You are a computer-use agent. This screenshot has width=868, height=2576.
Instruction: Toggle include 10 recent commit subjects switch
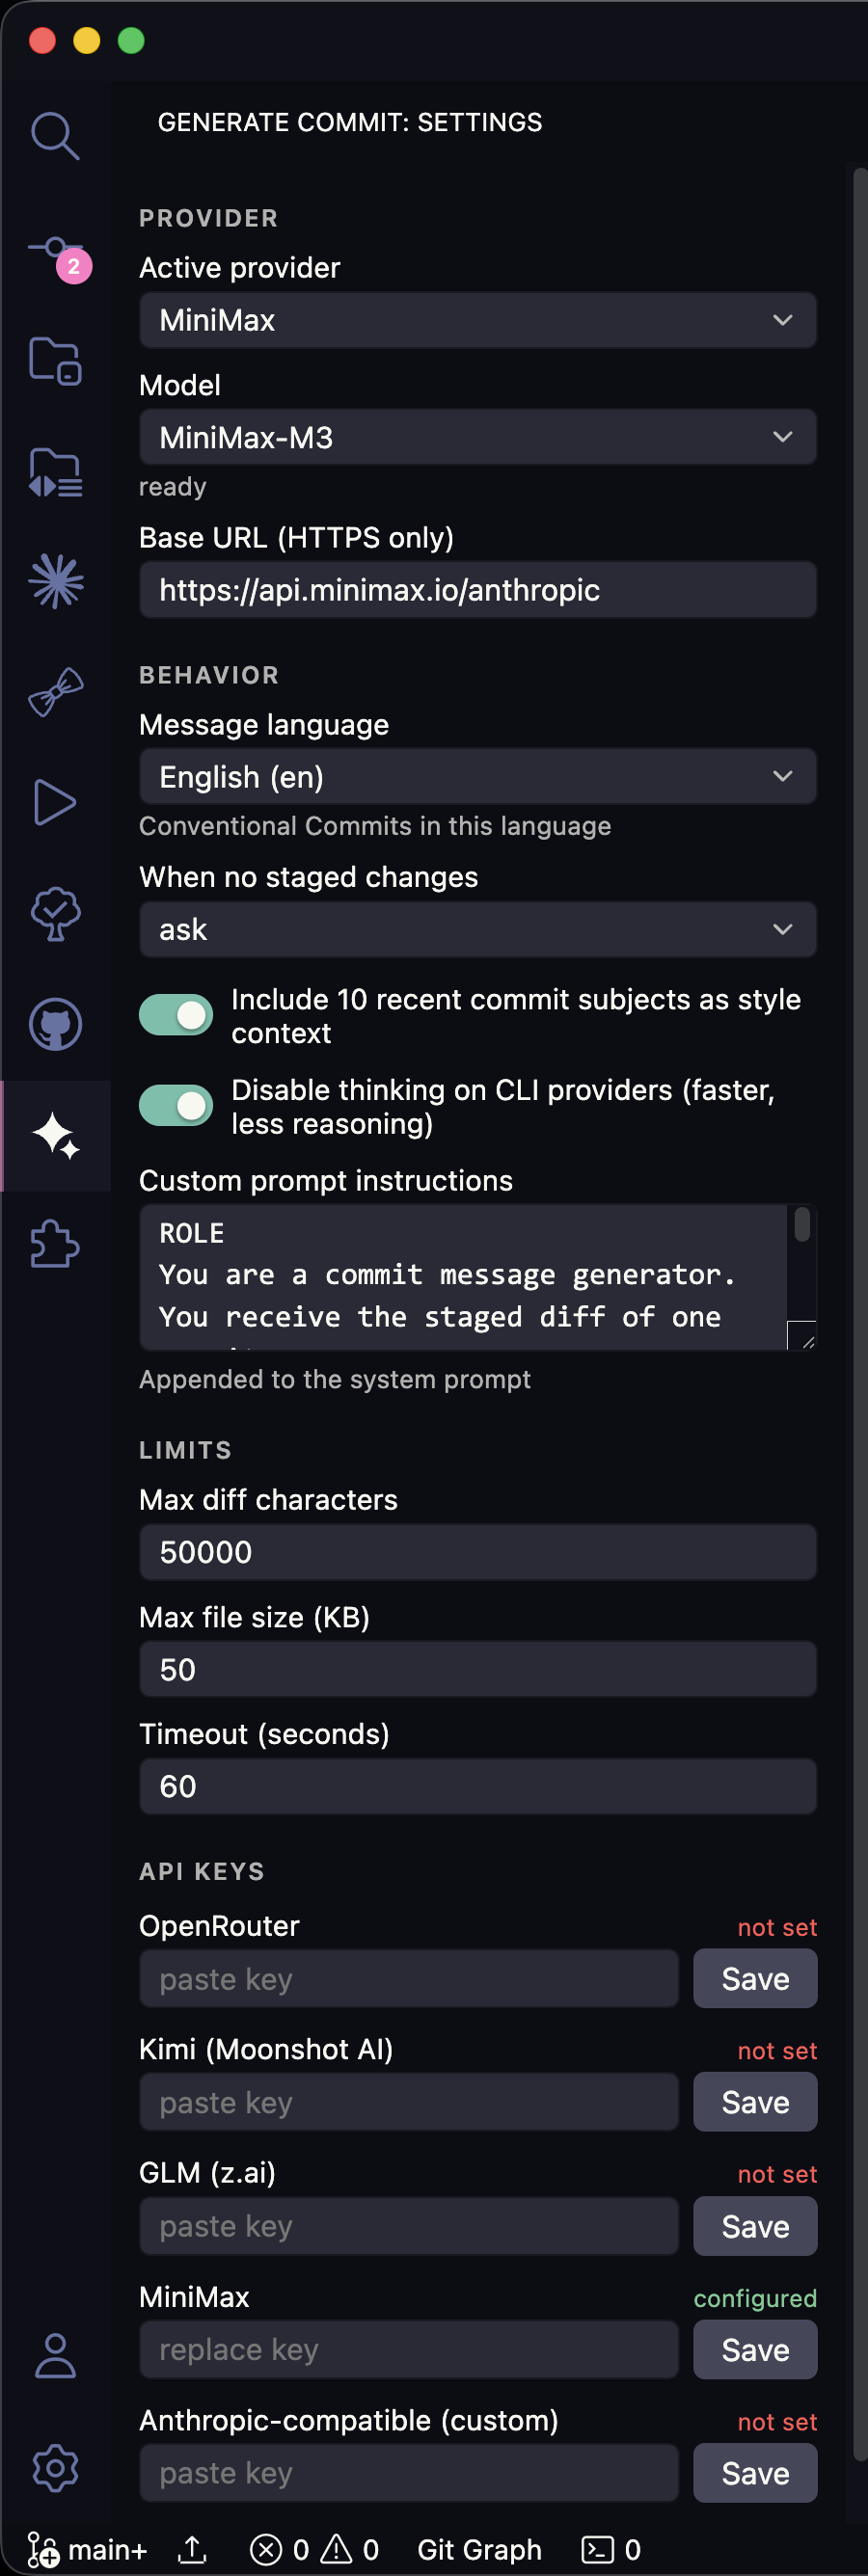click(176, 1015)
